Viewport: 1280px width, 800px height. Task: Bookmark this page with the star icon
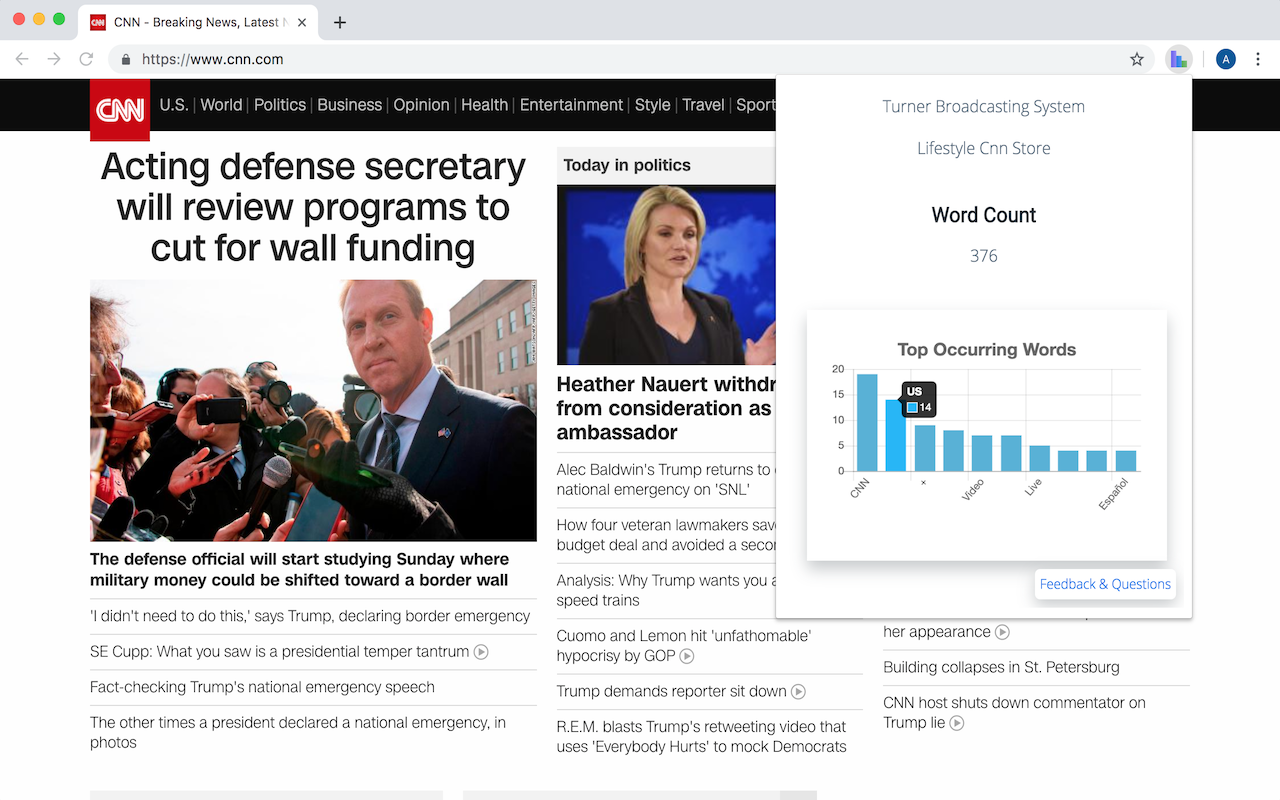pyautogui.click(x=1137, y=59)
